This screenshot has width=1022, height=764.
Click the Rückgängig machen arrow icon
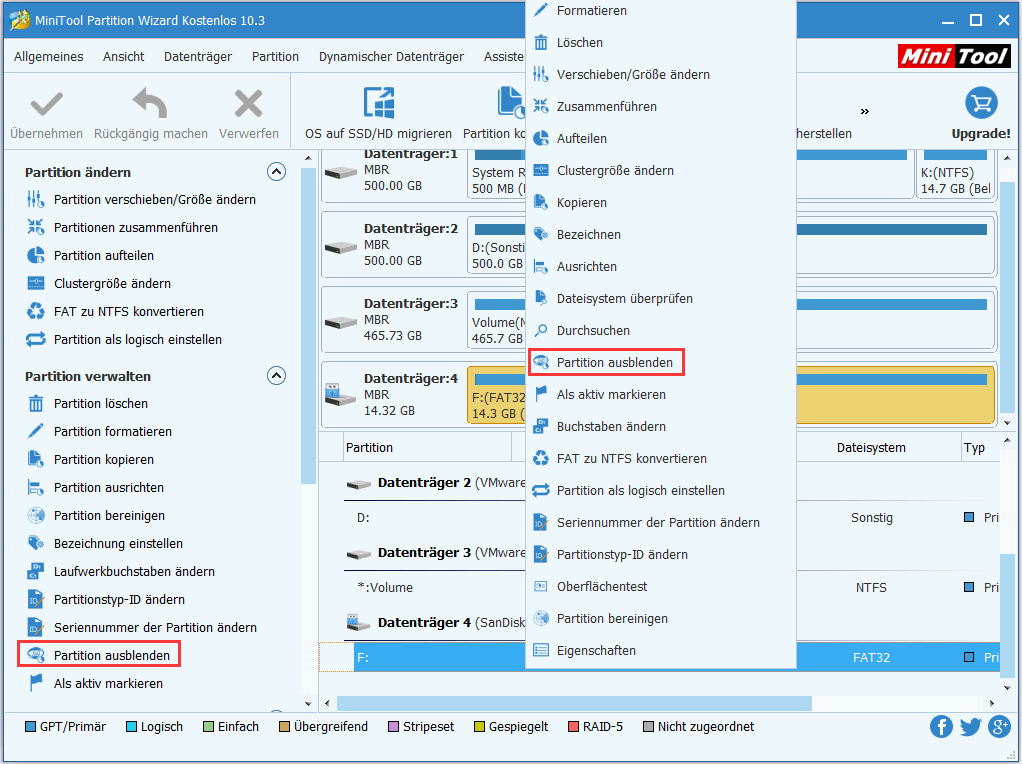[150, 104]
